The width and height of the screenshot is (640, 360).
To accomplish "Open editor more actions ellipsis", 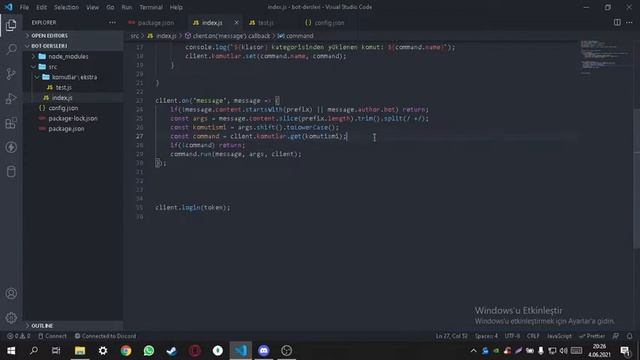I will (x=629, y=22).
